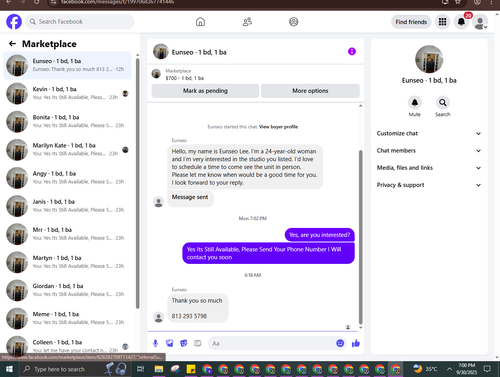This screenshot has height=377, width=500.
Task: Open the Groups icon in top navigation
Action: coord(294,22)
